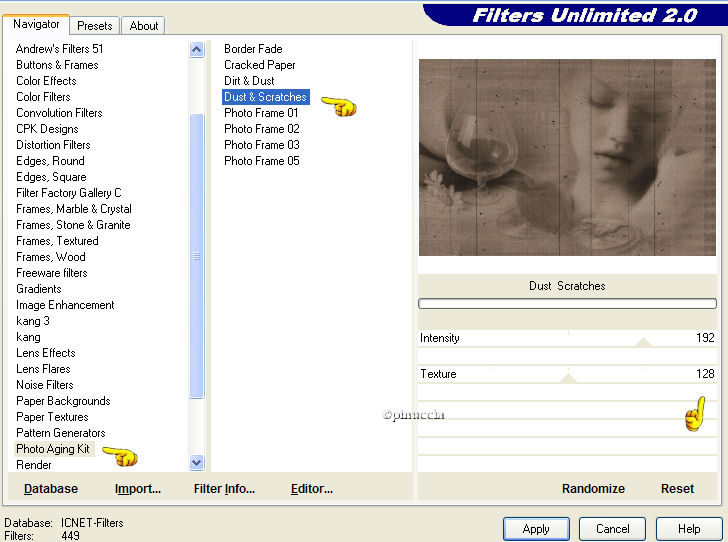Choose Frames, Wood category

(x=51, y=257)
